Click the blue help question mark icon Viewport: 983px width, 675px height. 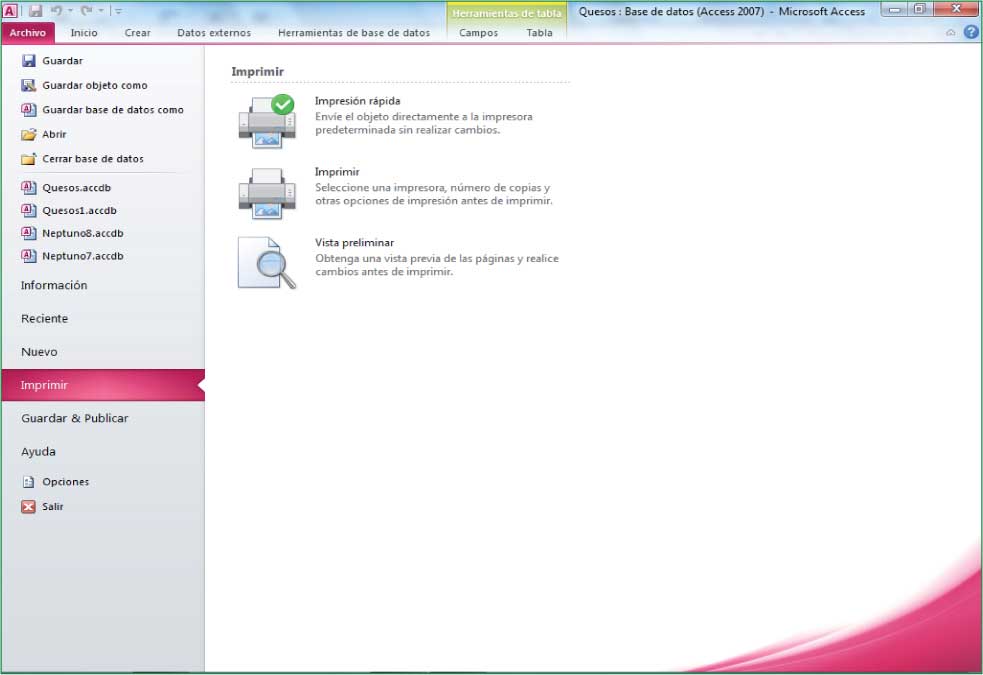pyautogui.click(x=970, y=32)
